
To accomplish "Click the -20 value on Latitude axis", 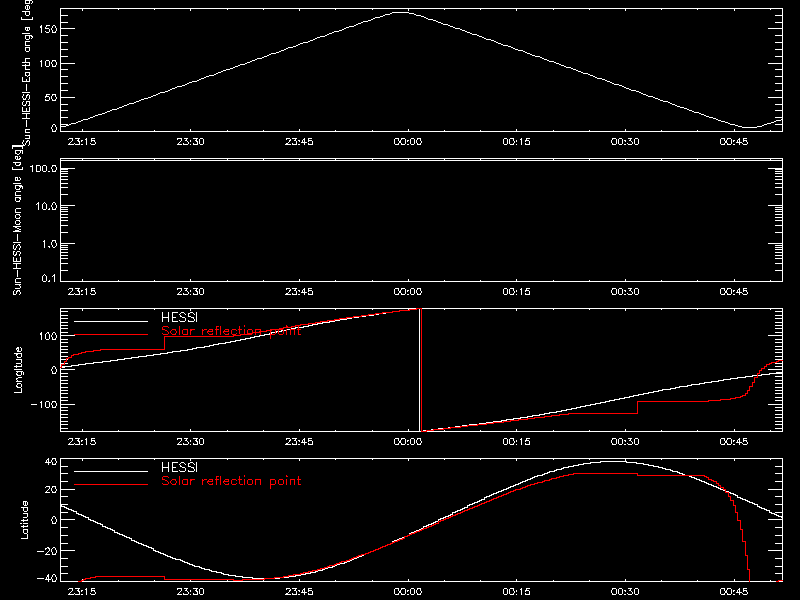I will 47,551.
